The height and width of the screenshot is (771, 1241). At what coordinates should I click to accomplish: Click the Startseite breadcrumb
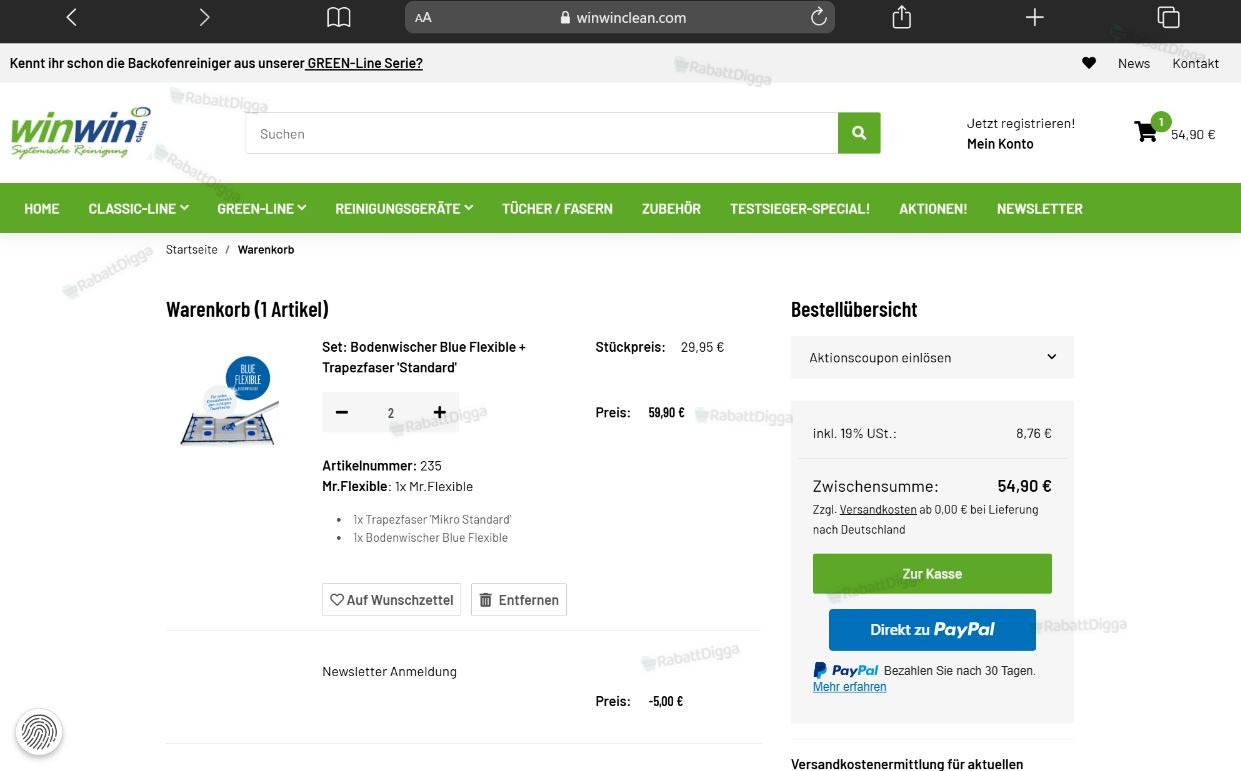pyautogui.click(x=192, y=250)
